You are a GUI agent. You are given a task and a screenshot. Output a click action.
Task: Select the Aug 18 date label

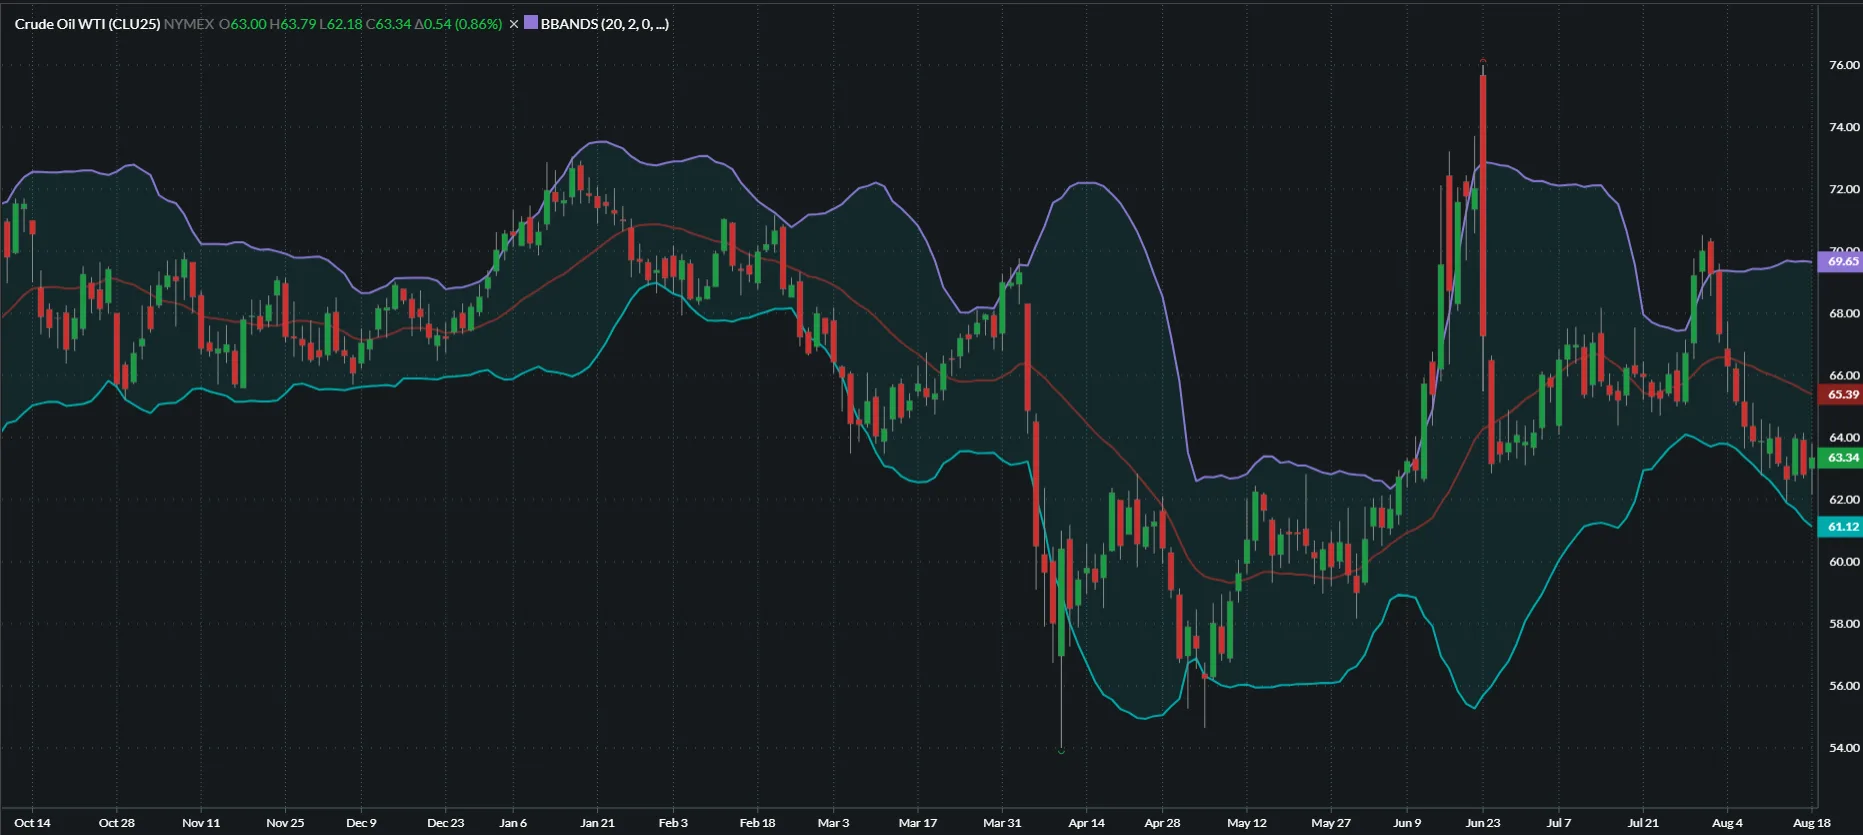(x=1811, y=823)
